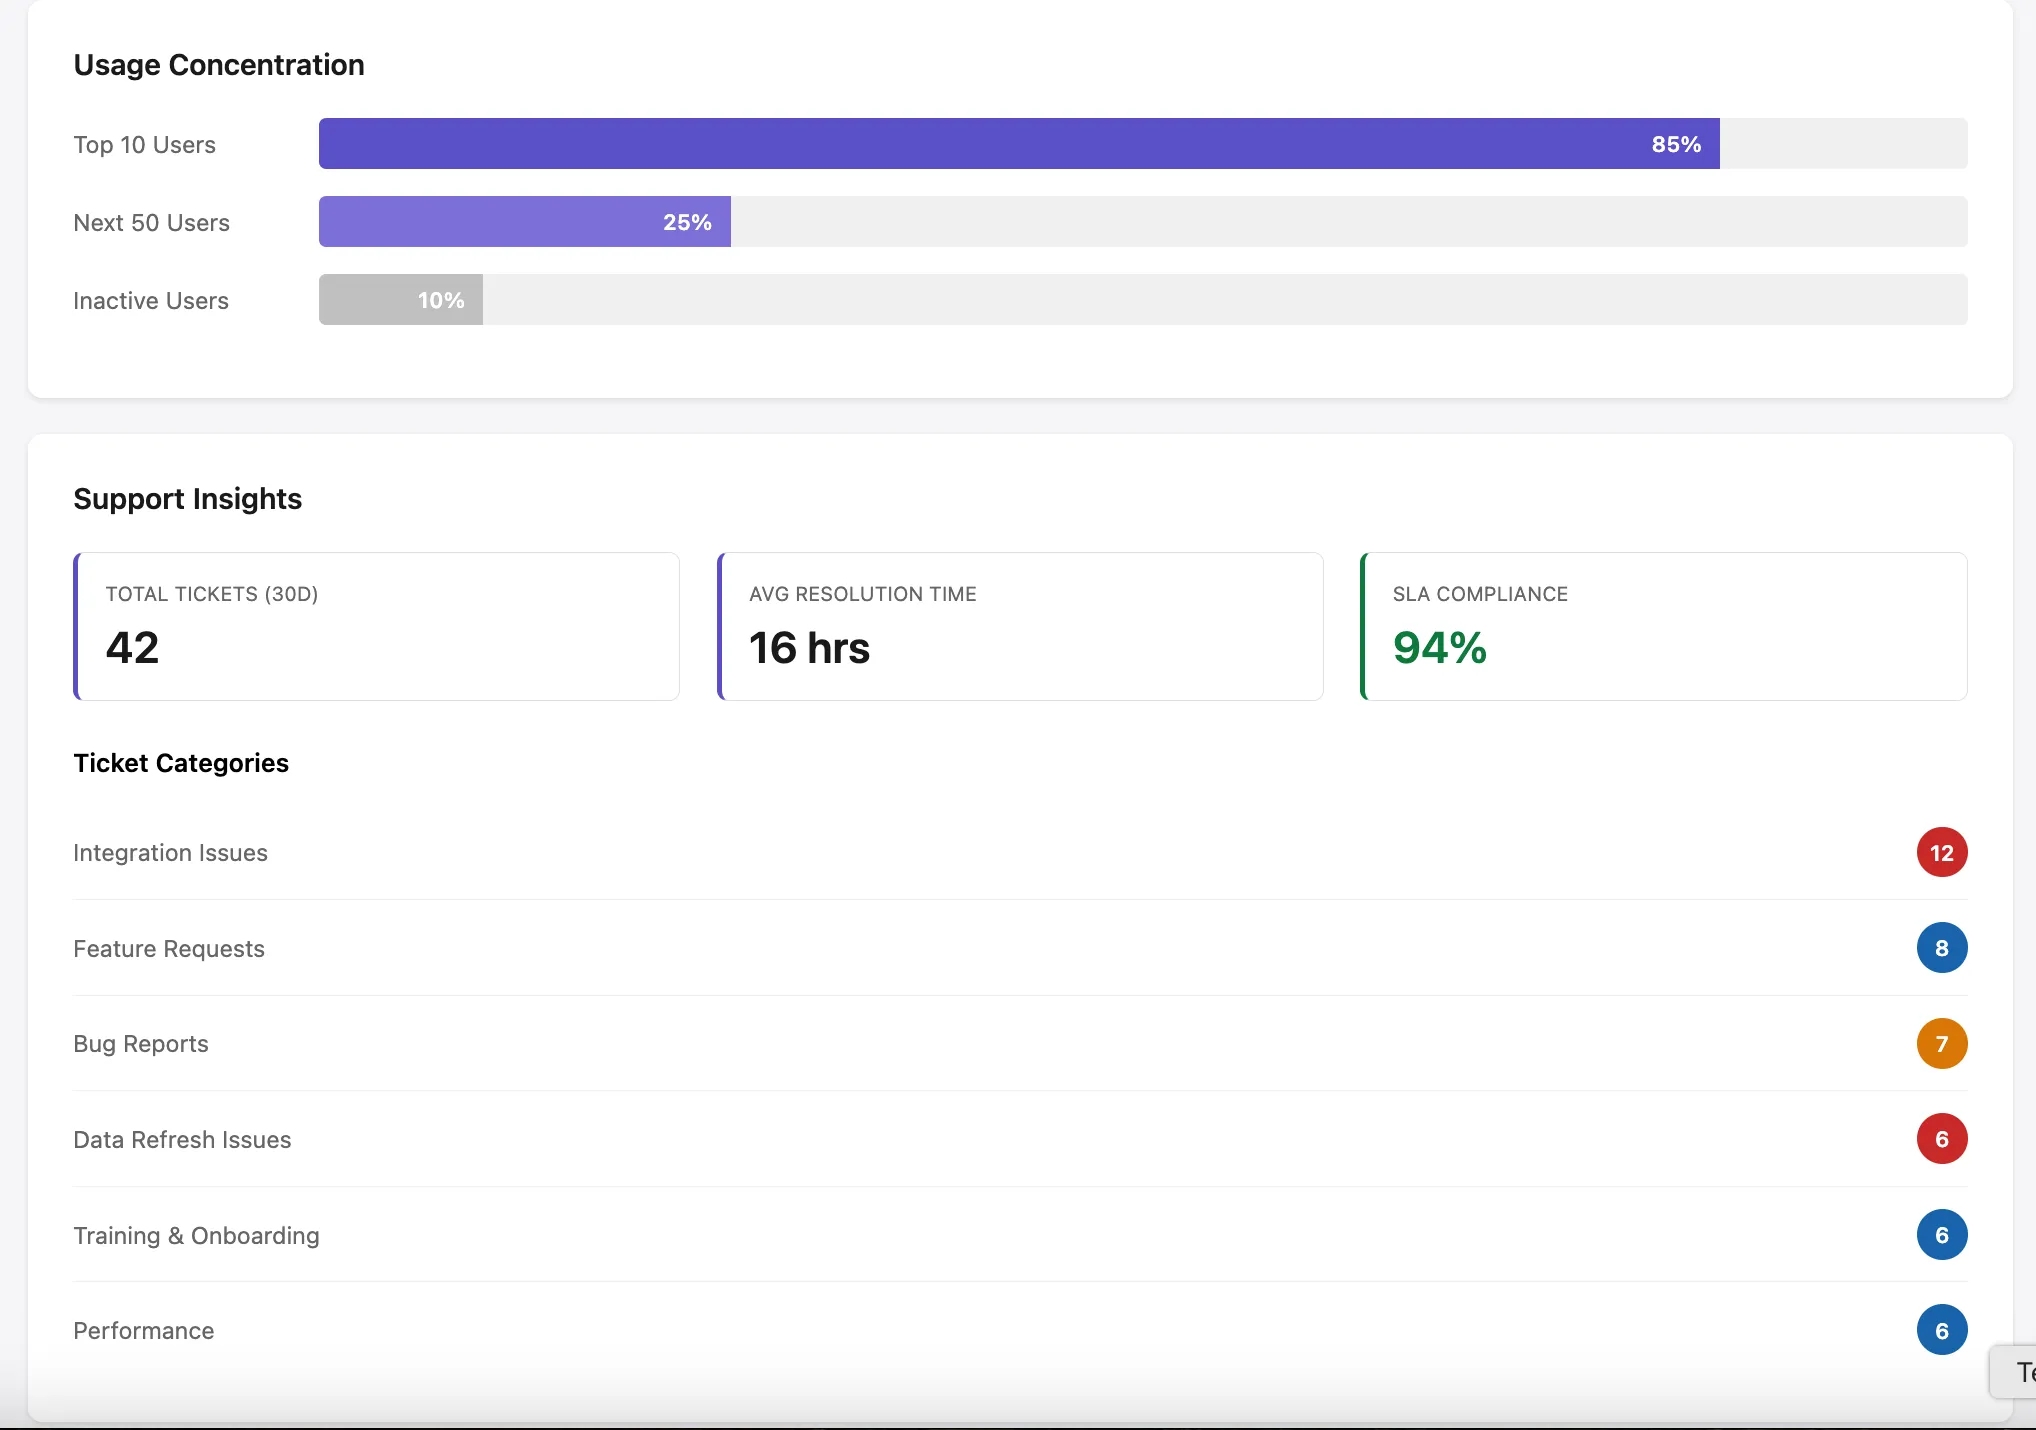Click the green 94% SLA value
The image size is (2036, 1430).
click(x=1439, y=648)
